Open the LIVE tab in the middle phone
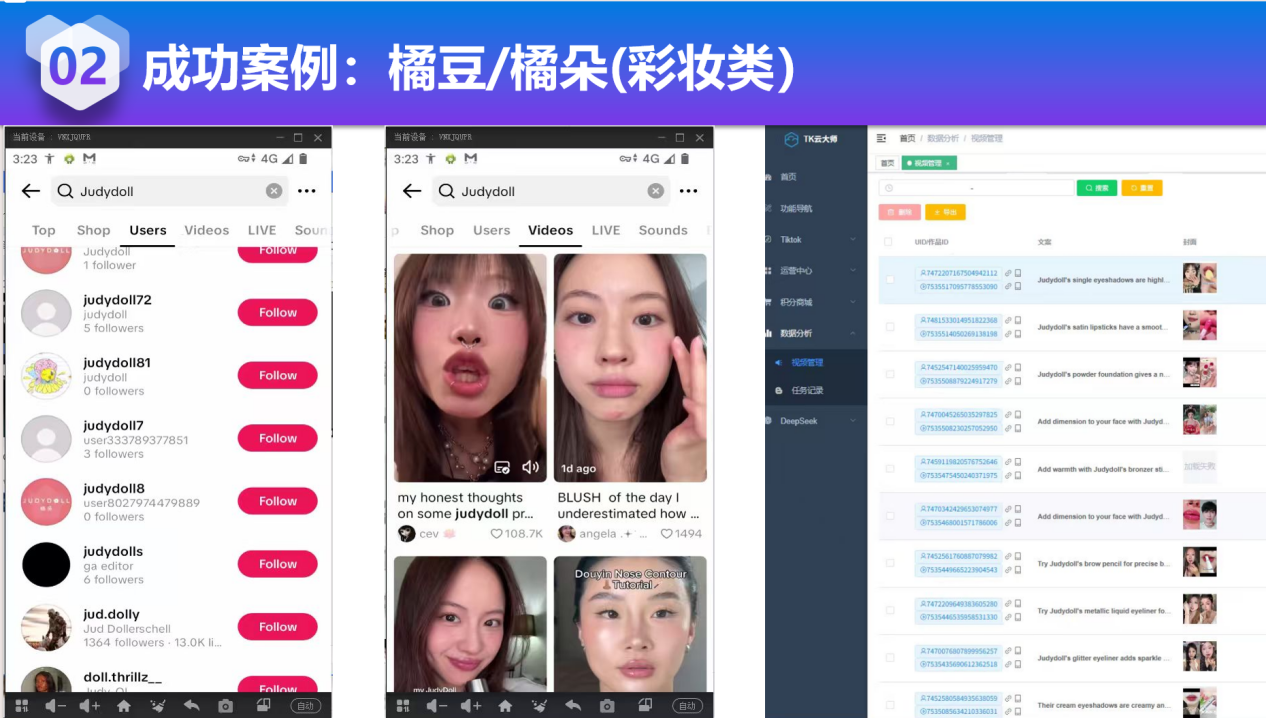This screenshot has width=1266, height=718. 606,230
